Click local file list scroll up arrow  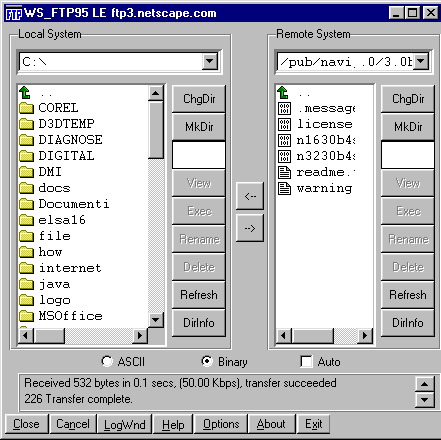pyautogui.click(x=156, y=93)
